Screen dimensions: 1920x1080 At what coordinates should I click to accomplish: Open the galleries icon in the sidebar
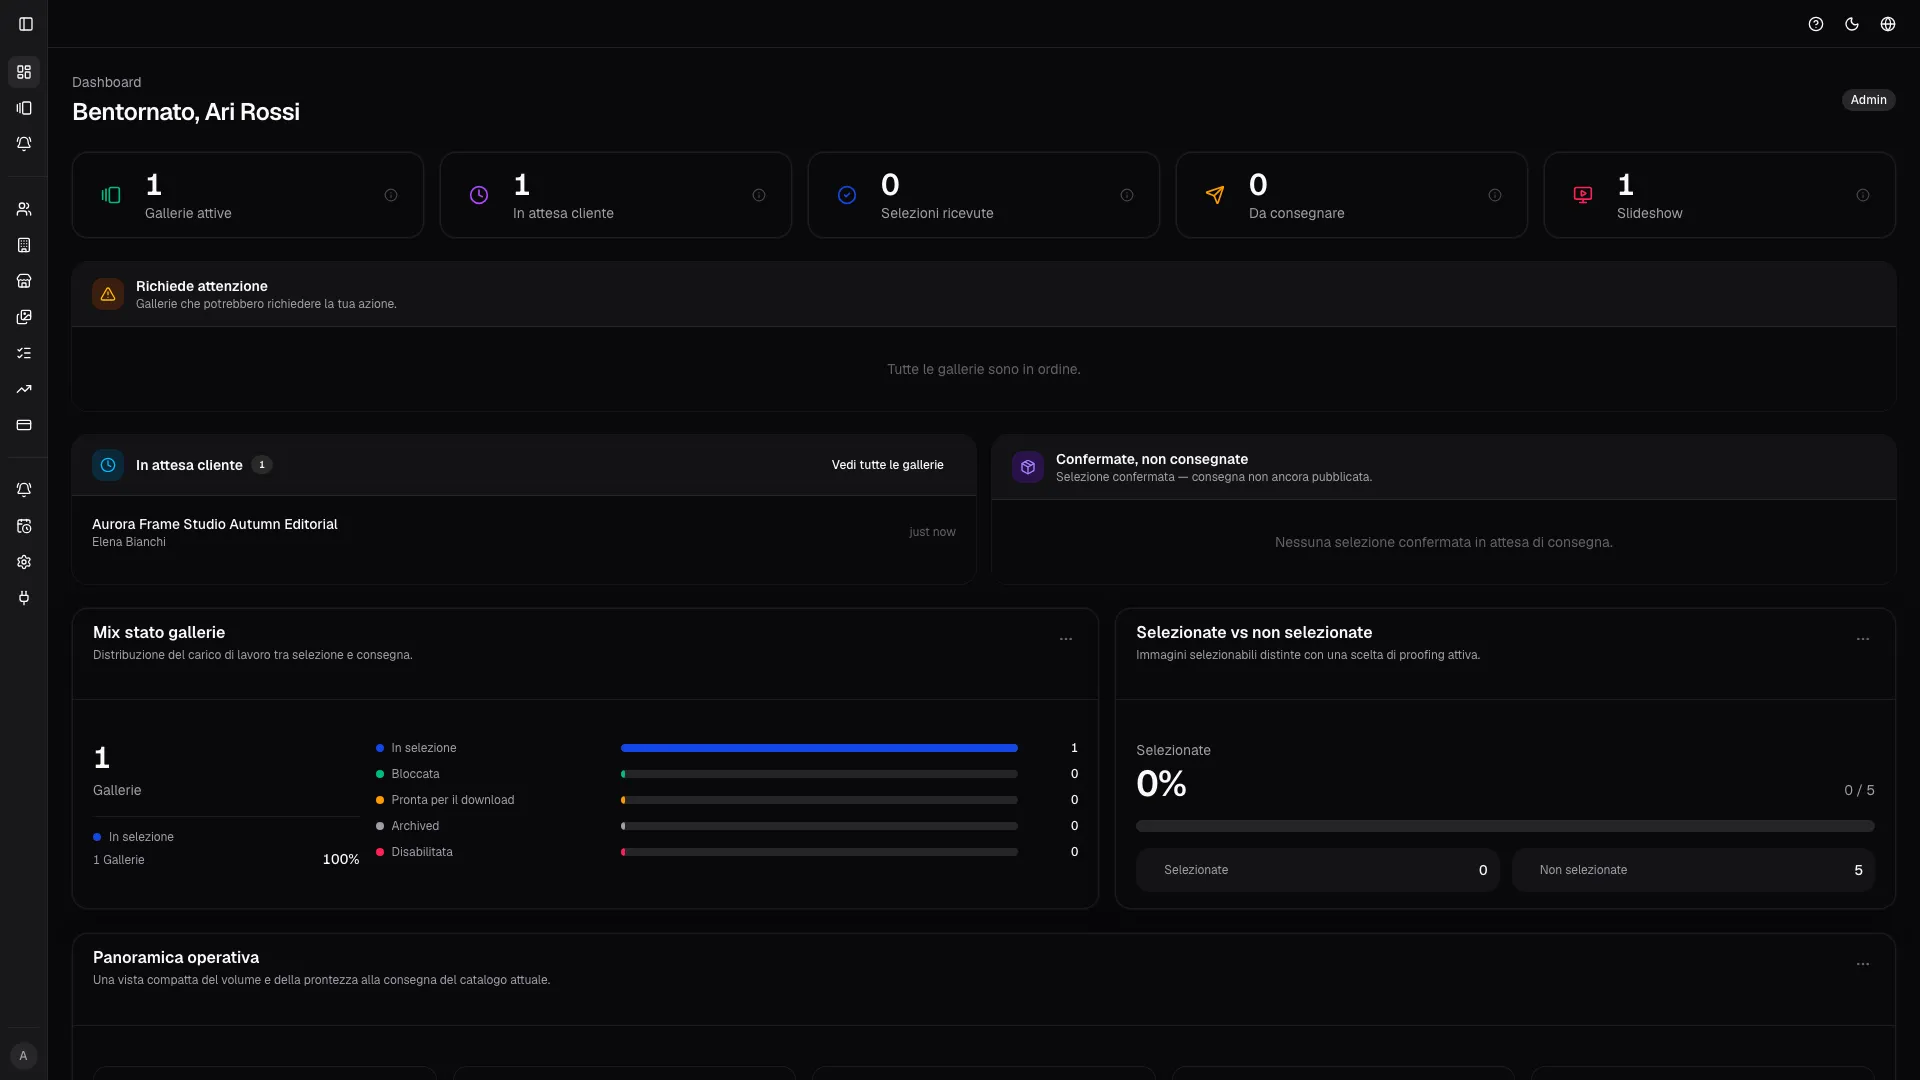[x=24, y=108]
